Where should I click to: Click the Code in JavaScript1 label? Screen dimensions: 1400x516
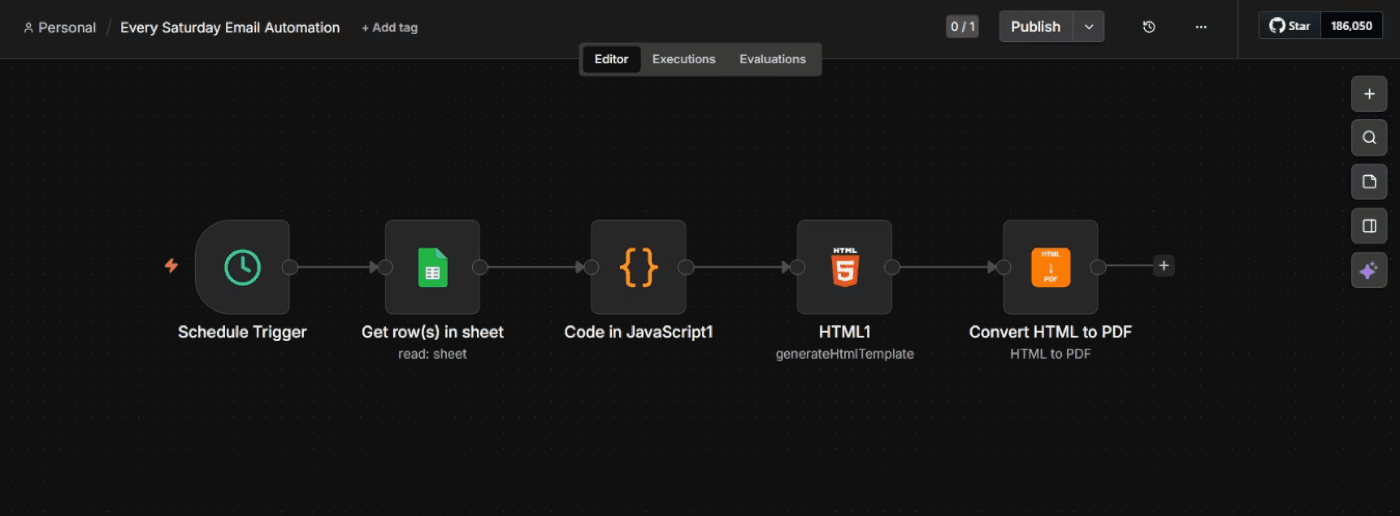[x=638, y=332]
